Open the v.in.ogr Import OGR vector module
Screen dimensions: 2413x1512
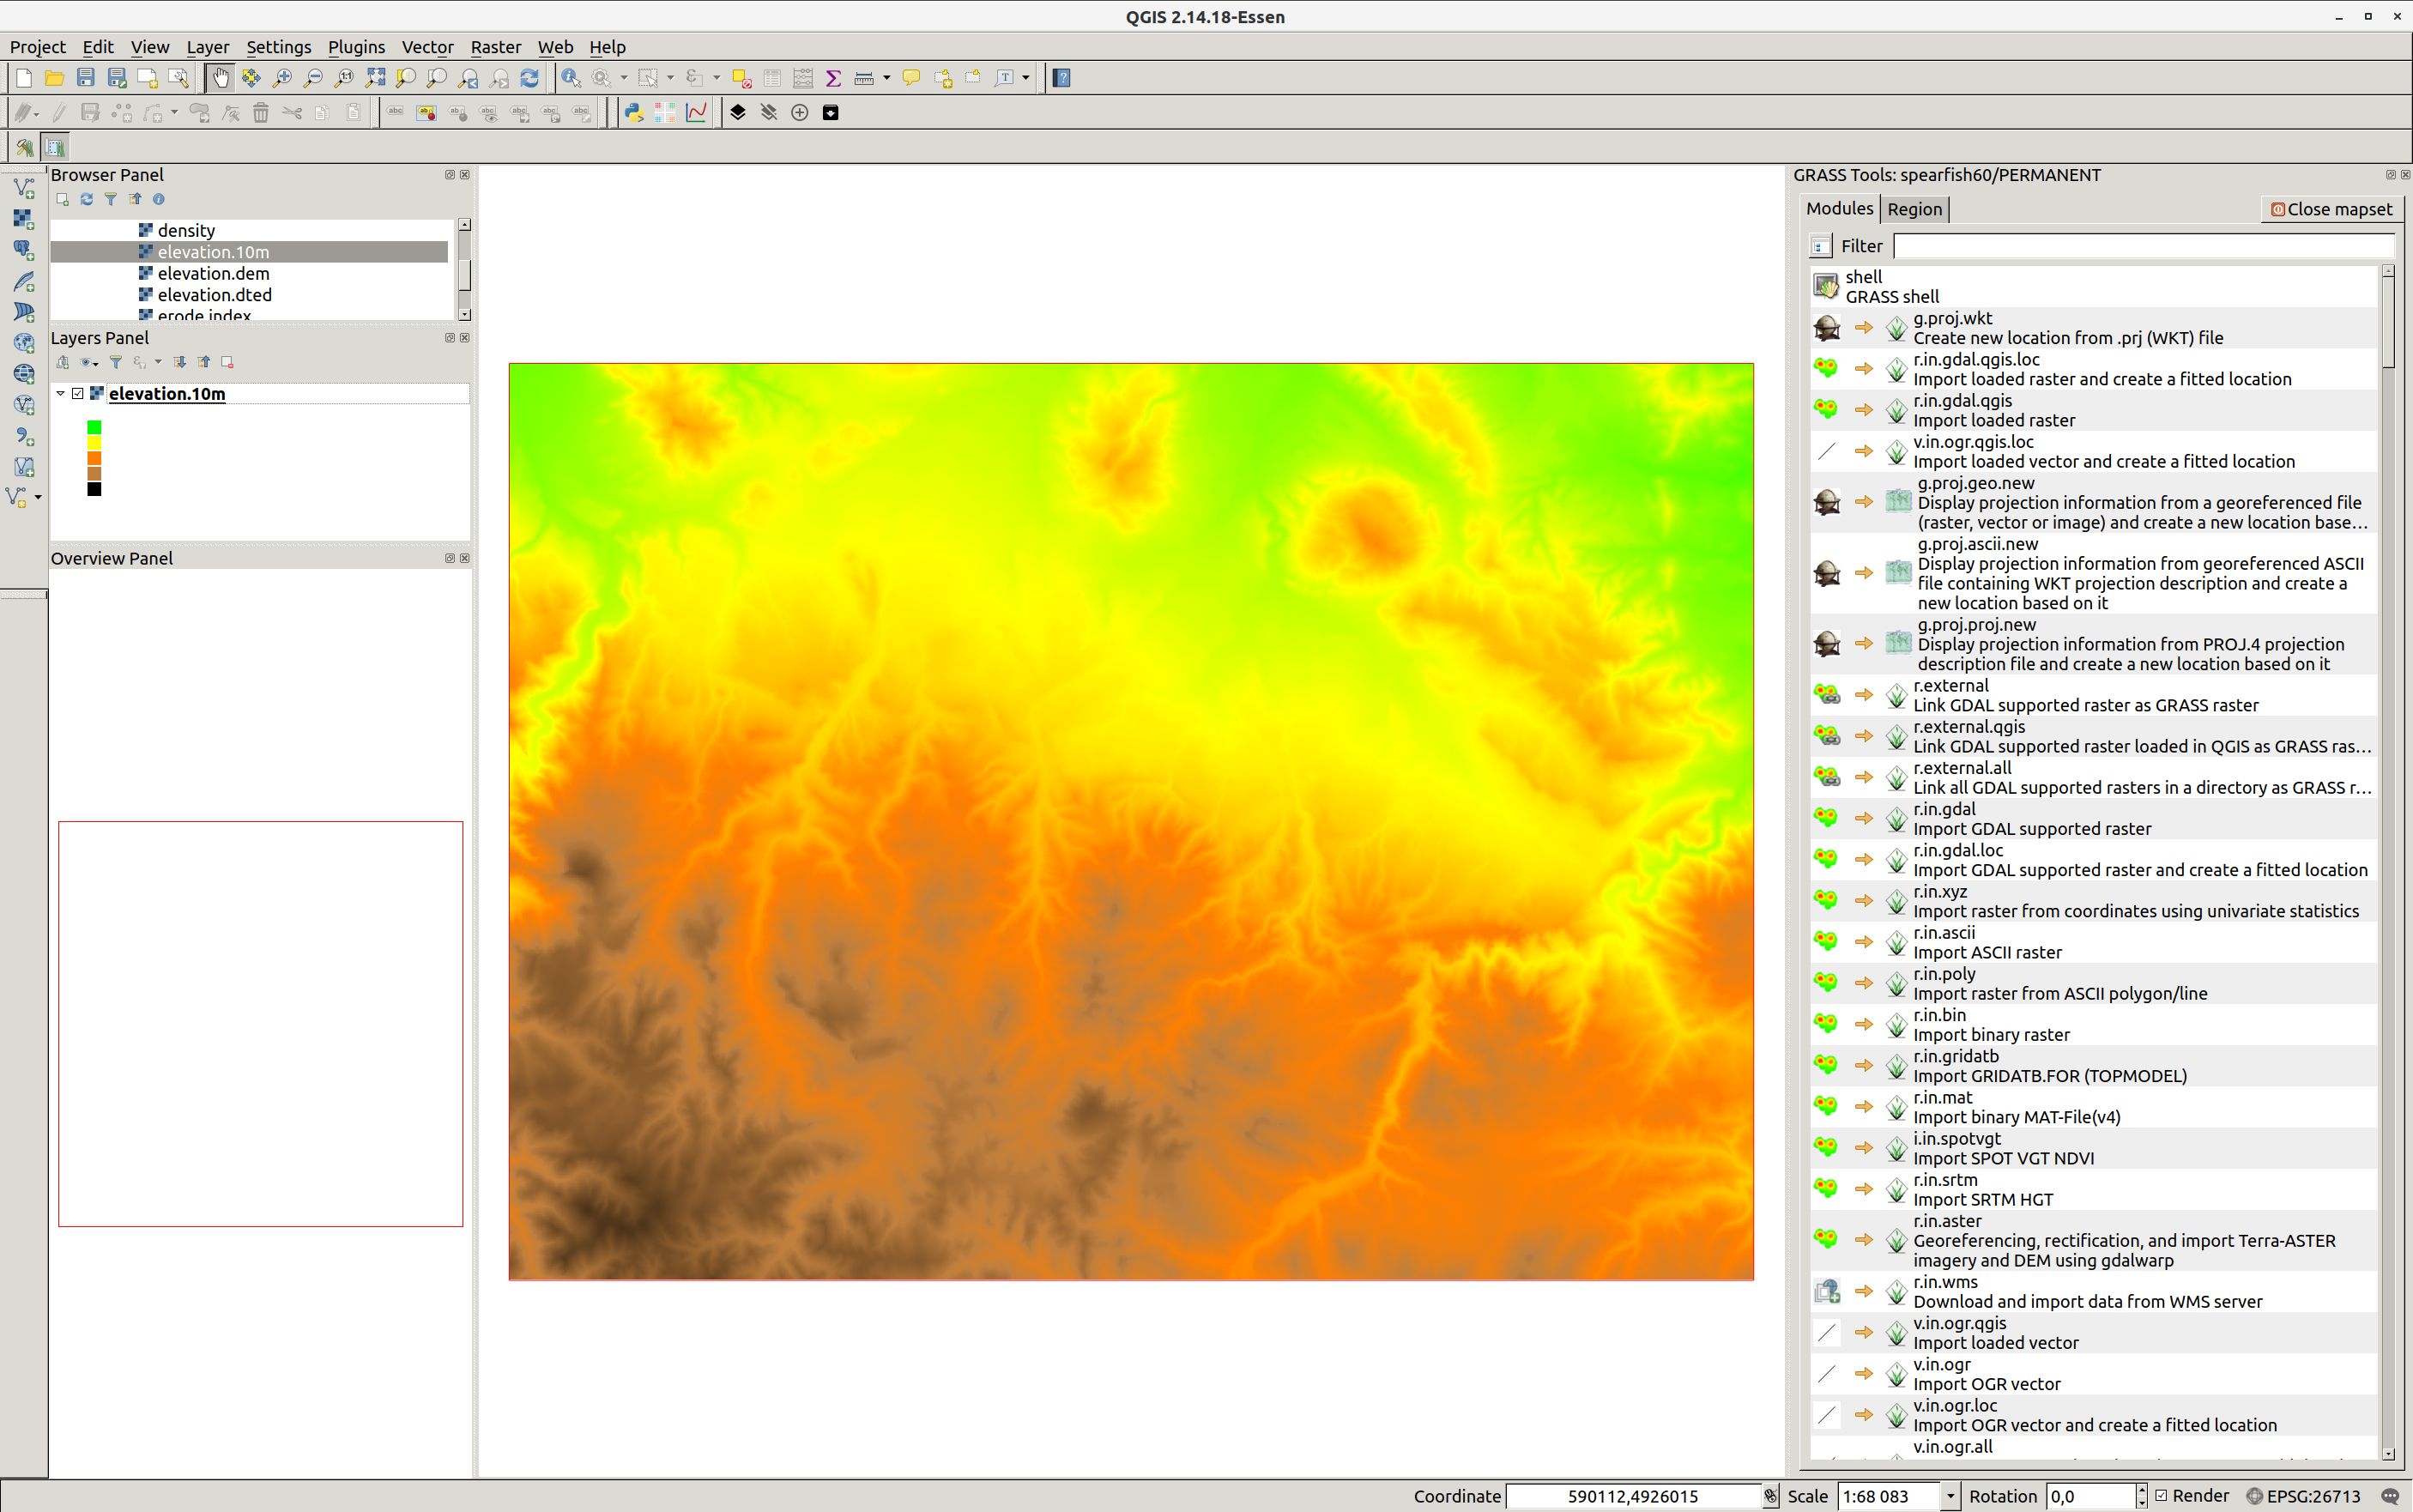[x=2092, y=1374]
